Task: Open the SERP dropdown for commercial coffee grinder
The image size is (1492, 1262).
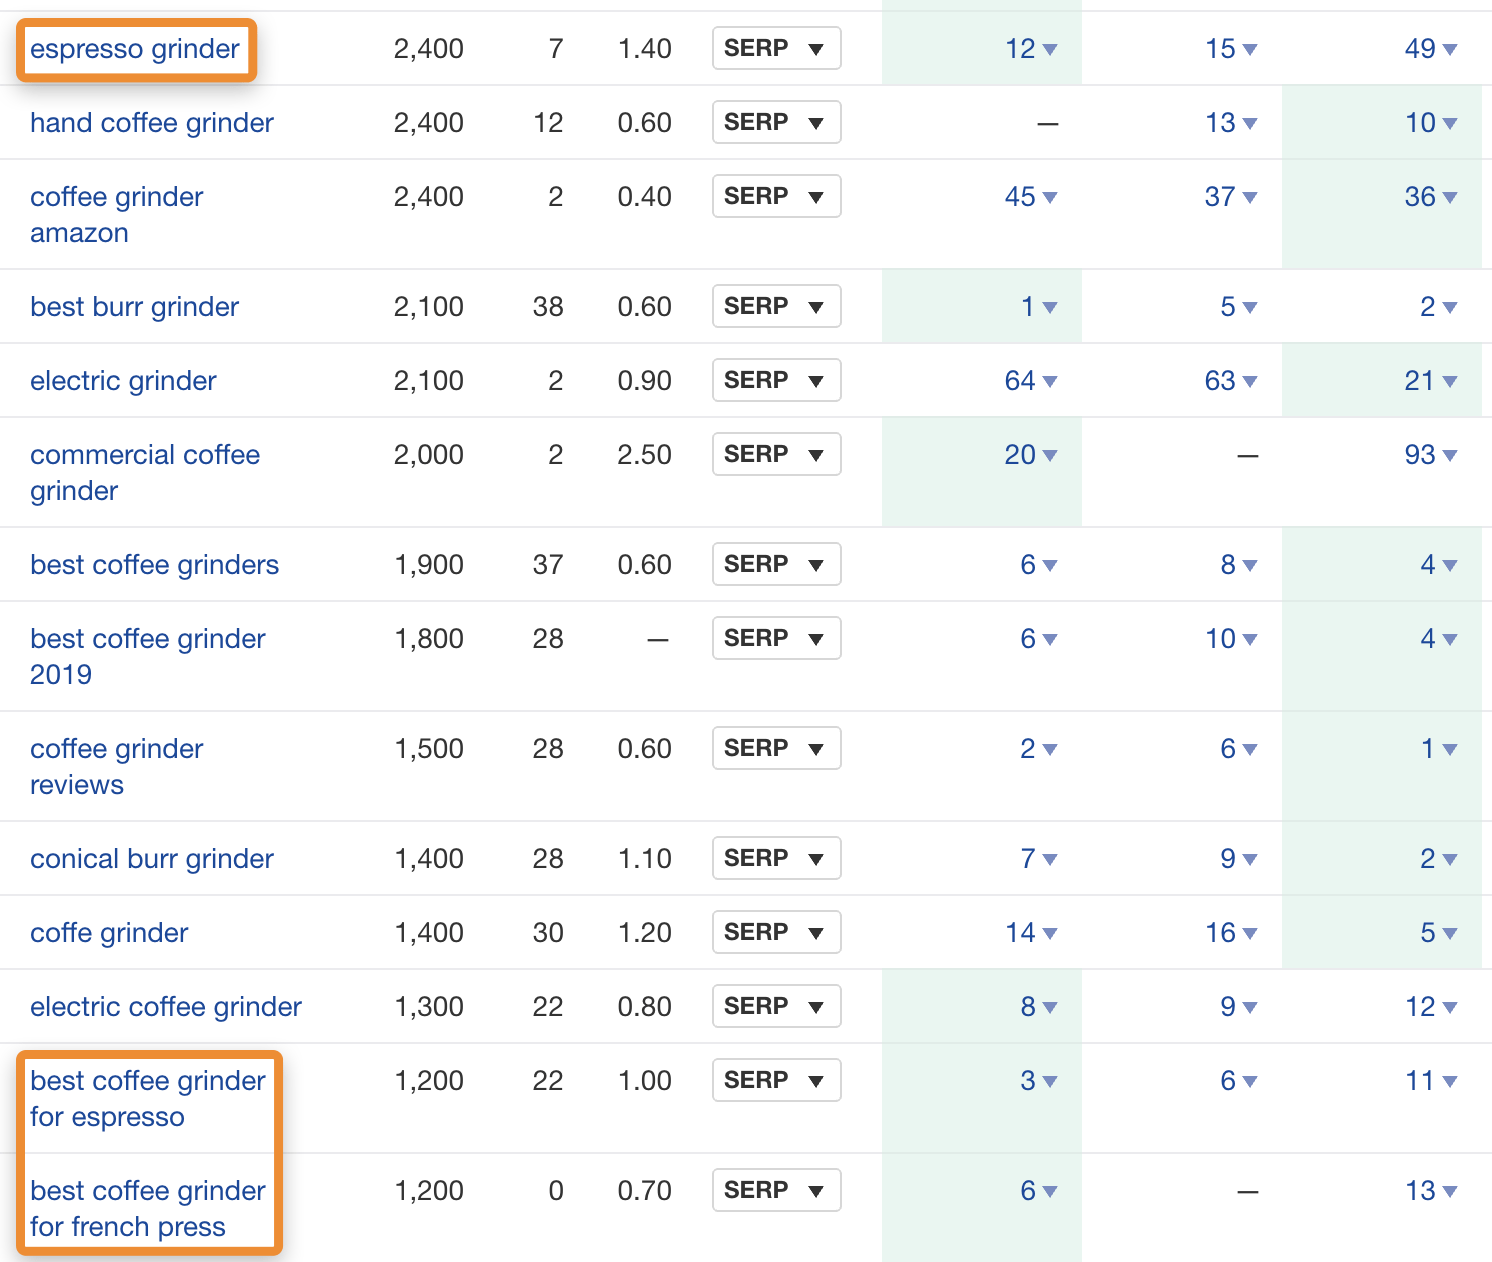Action: [x=776, y=454]
